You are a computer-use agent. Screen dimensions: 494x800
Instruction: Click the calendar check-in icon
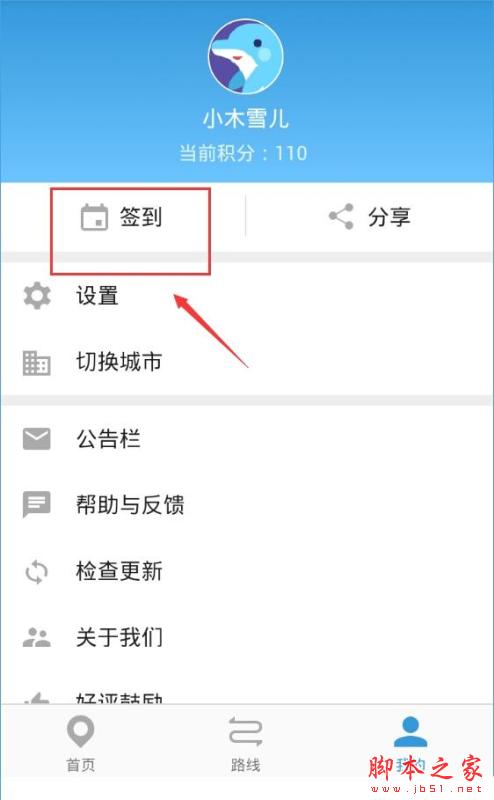[x=94, y=217]
